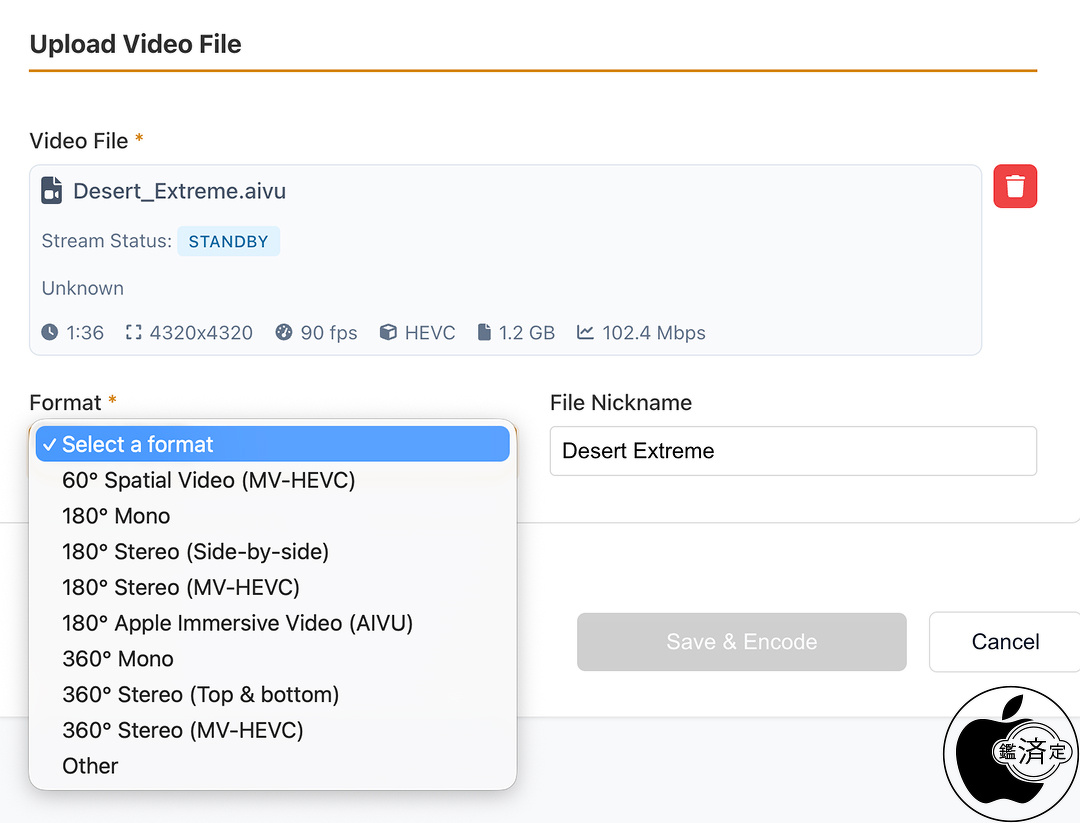Click the bitrate chart icon
1080x823 pixels.
586,333
